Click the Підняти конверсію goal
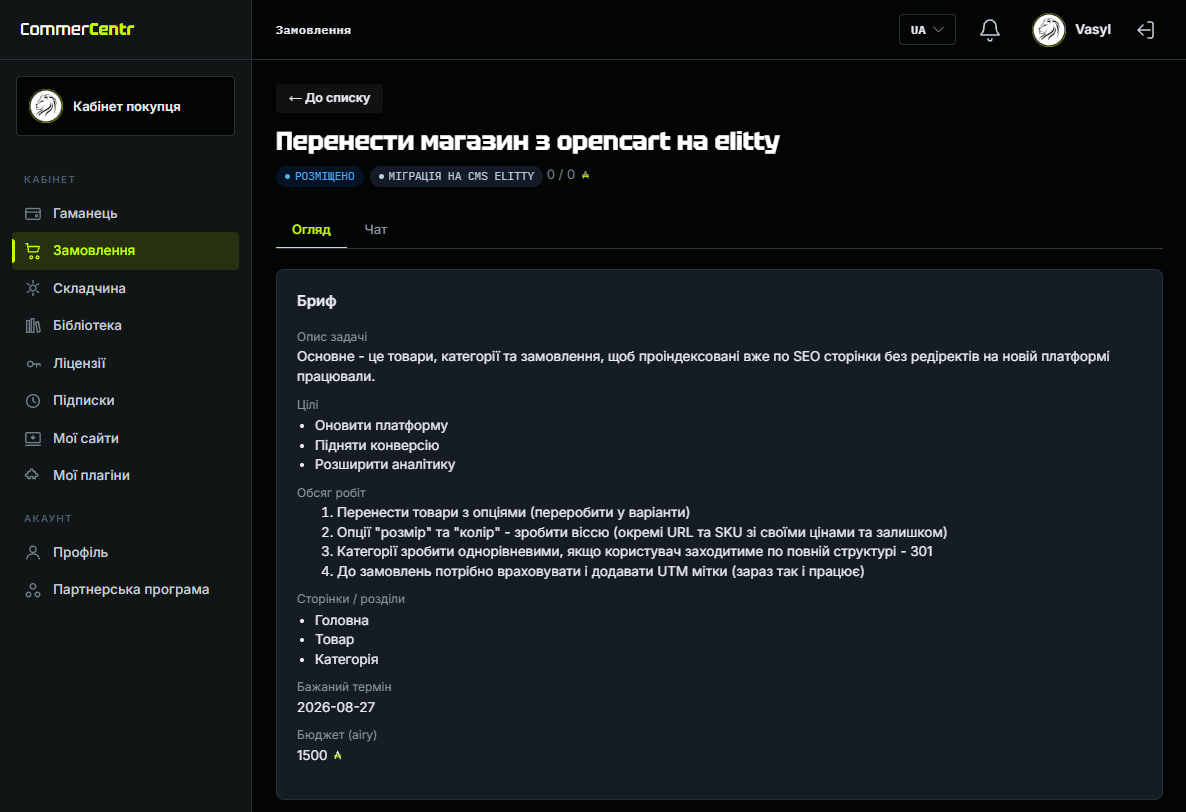Screen dimensions: 1186x812 pos(377,445)
